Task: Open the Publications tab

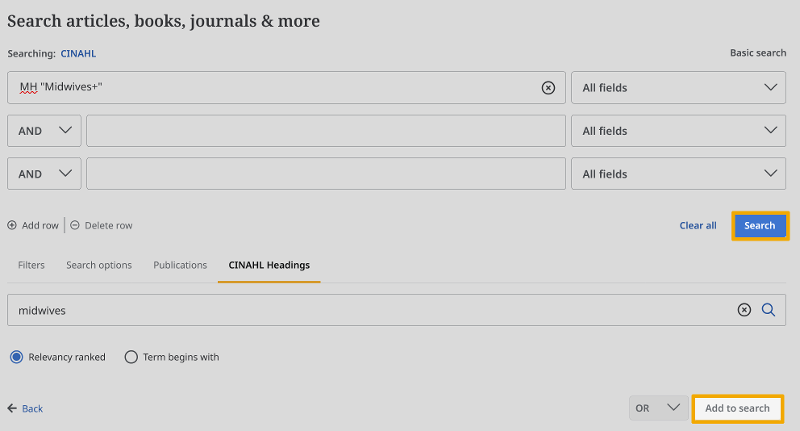Action: click(180, 265)
